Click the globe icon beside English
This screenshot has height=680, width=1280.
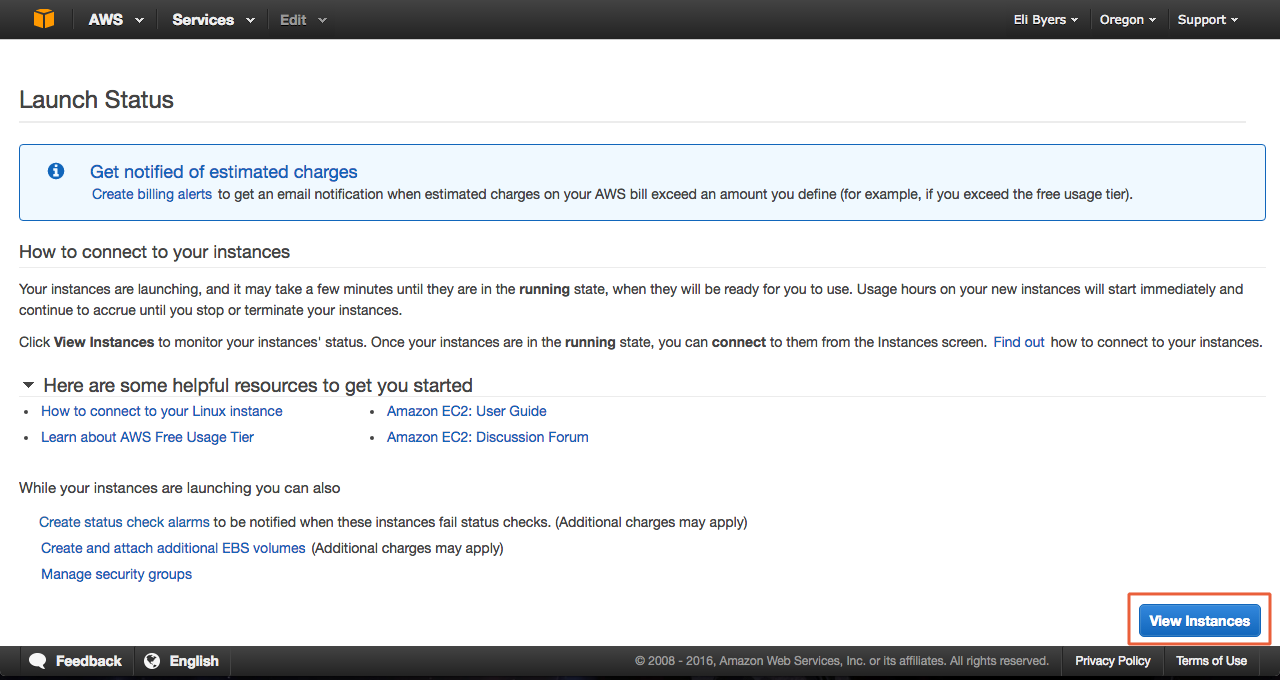click(x=152, y=661)
